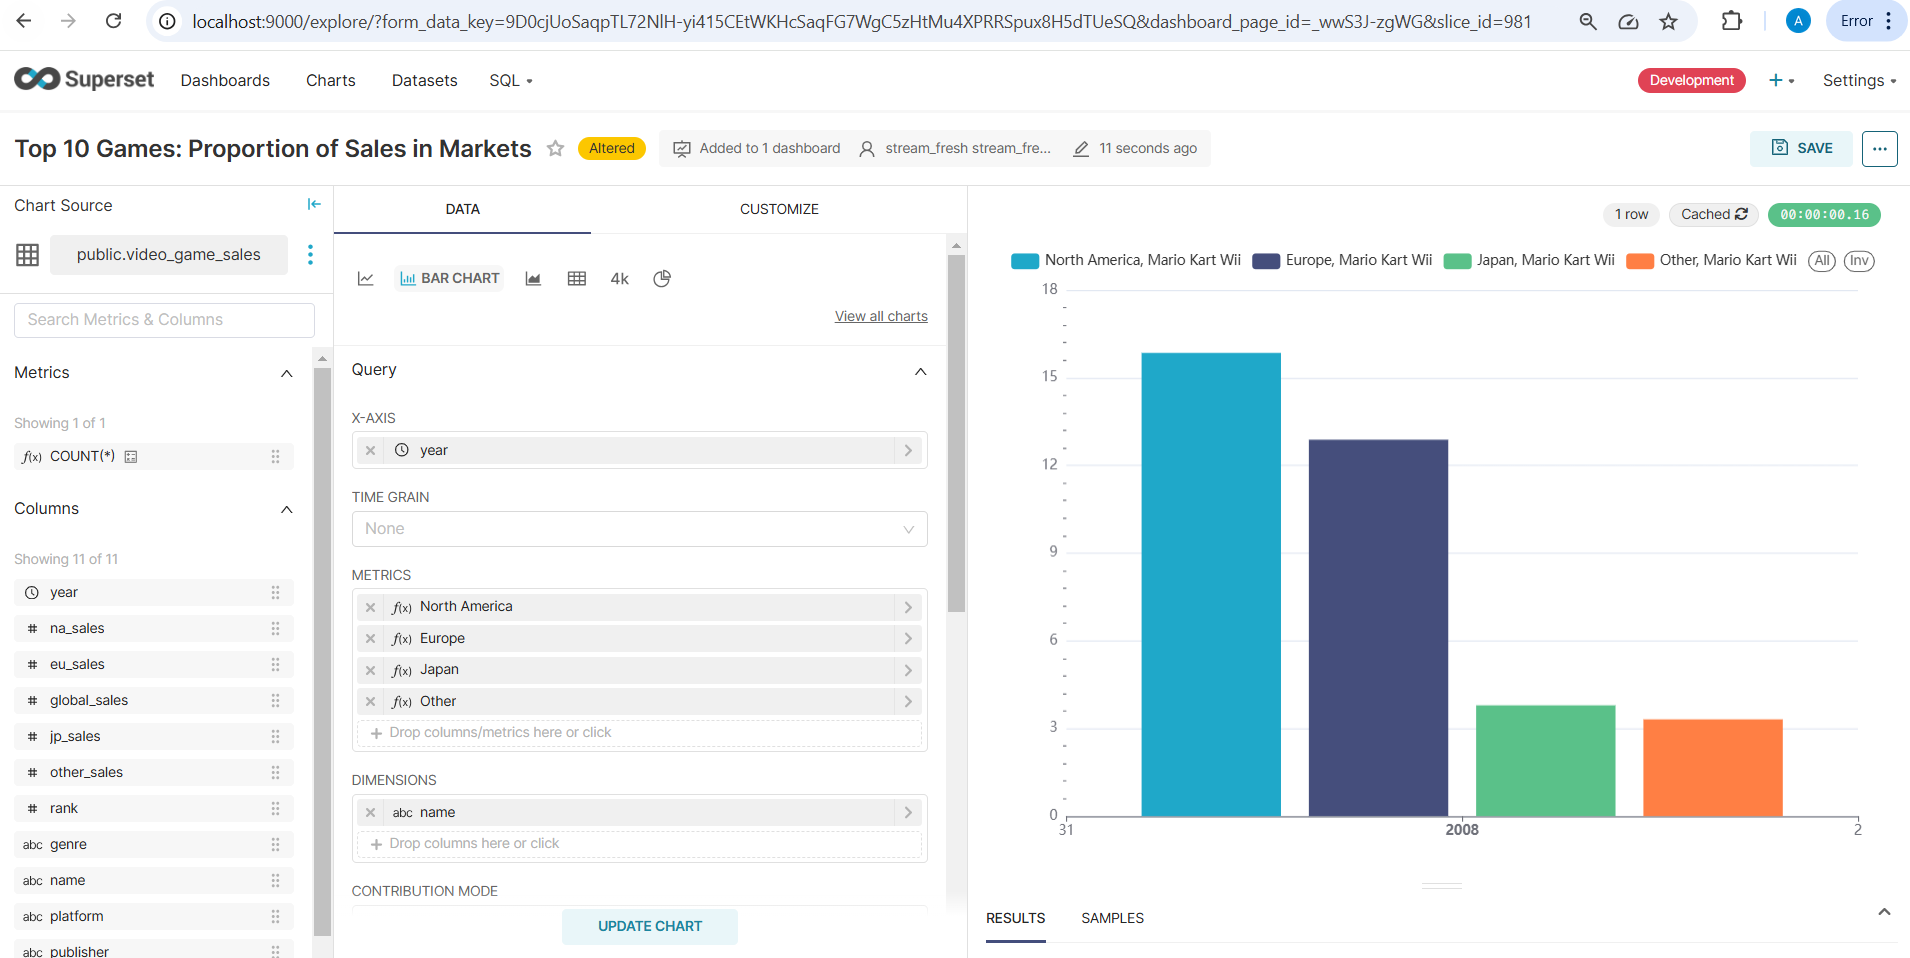
Task: Select the table visualization icon
Action: tap(577, 279)
